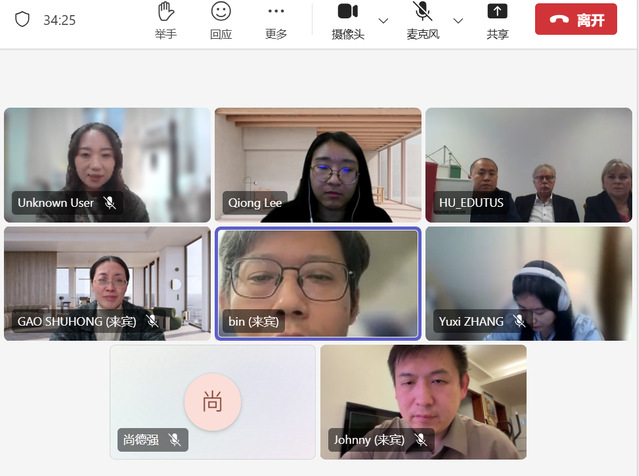Click the 34:25 meeting timer

59,20
